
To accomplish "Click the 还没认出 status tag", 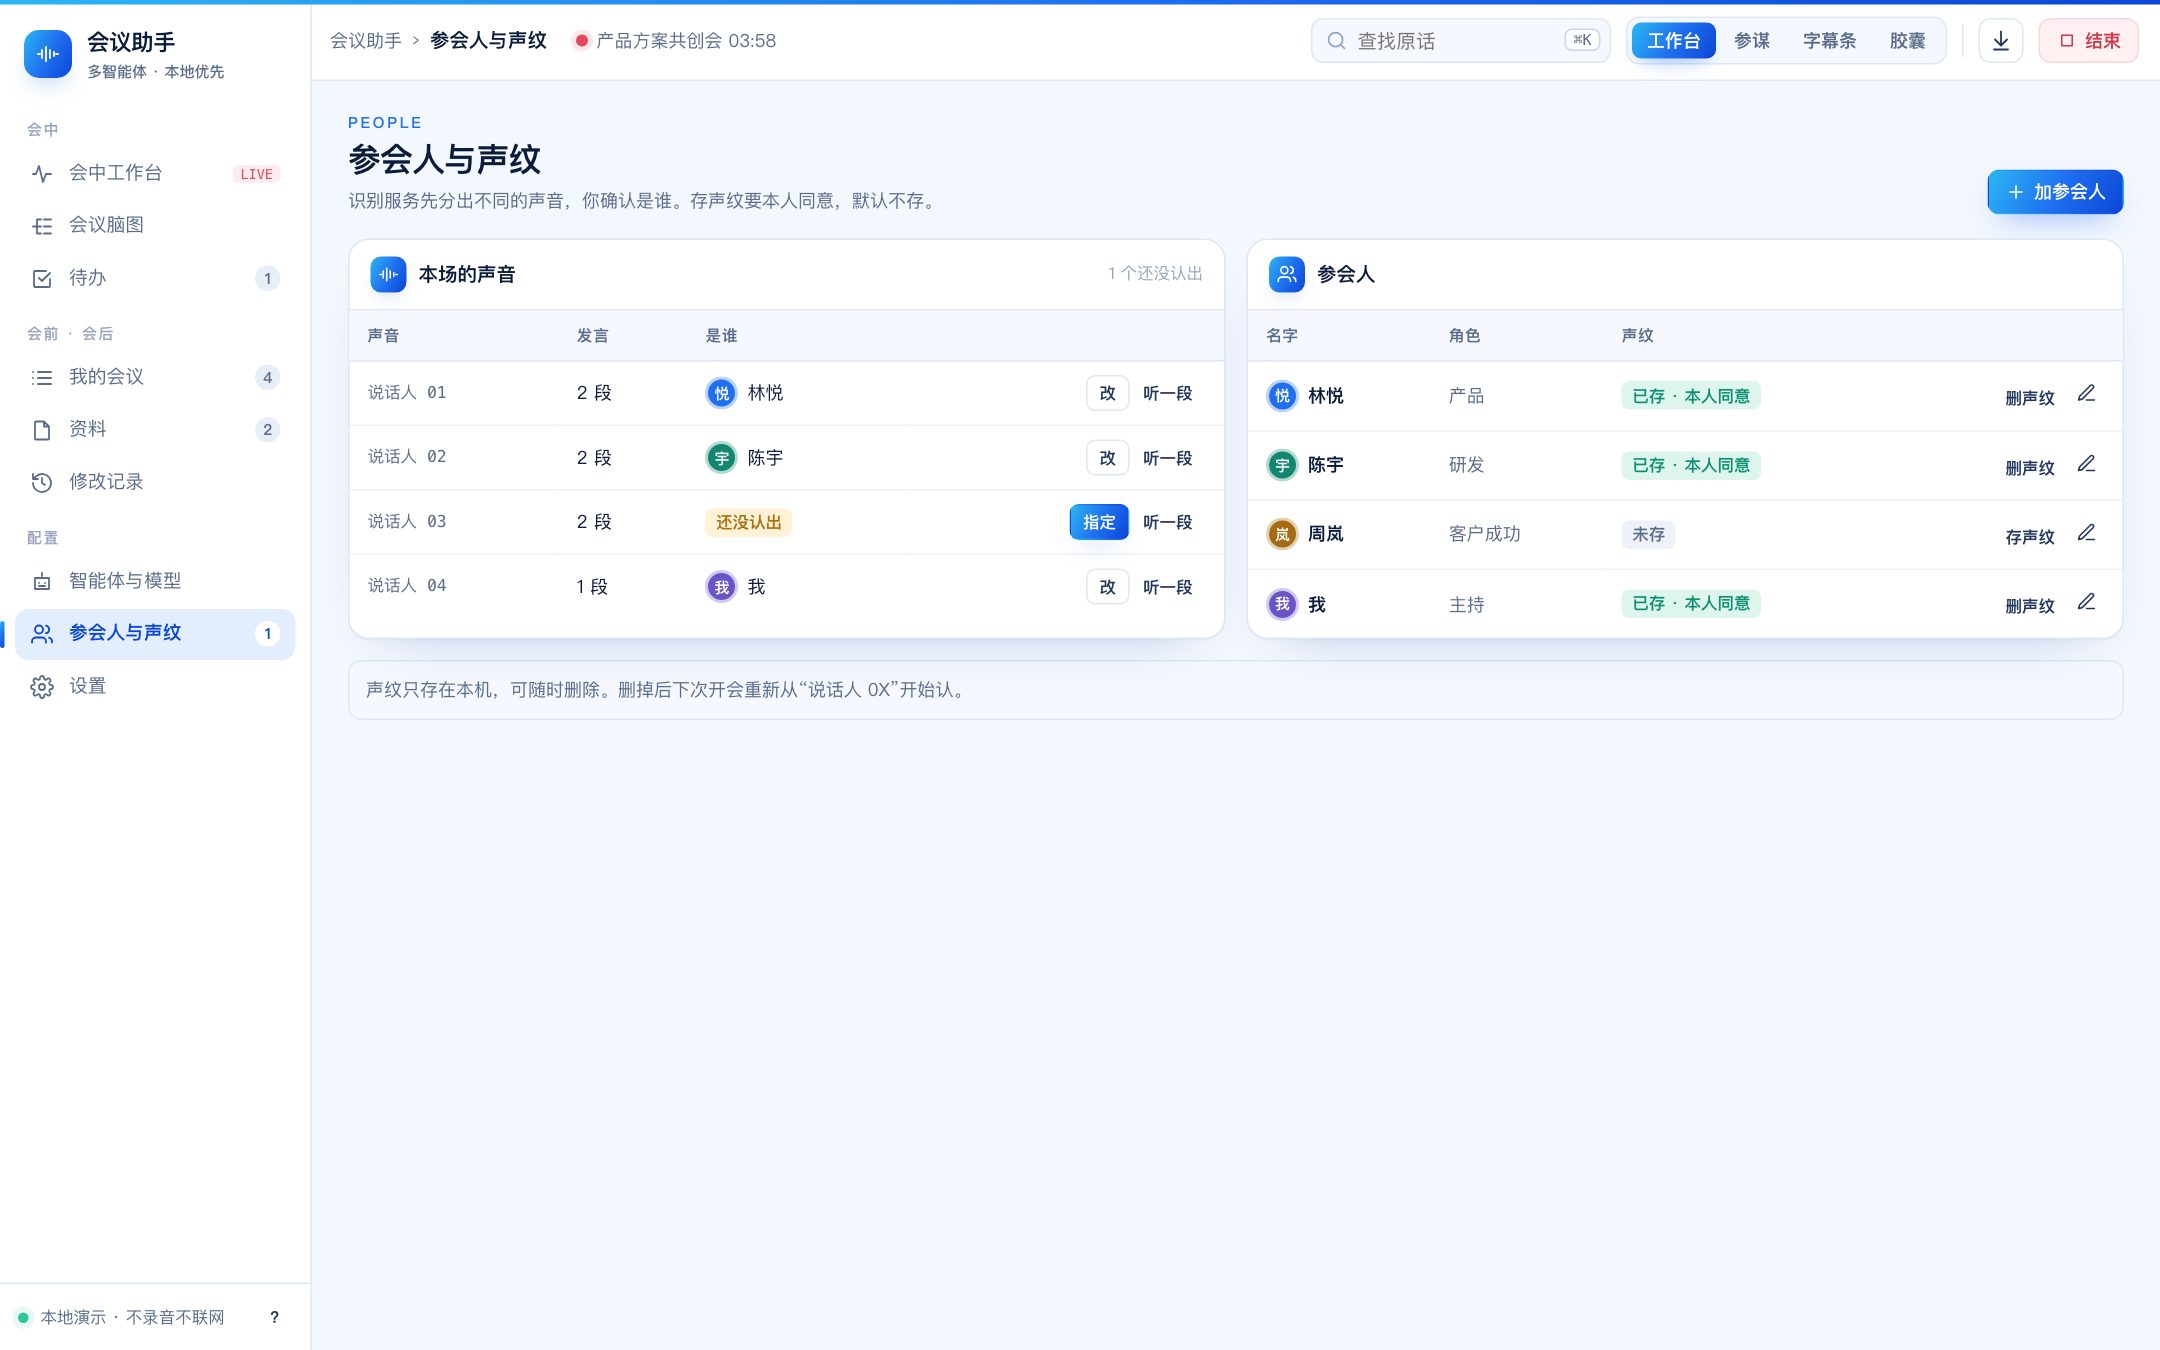I will coord(748,522).
